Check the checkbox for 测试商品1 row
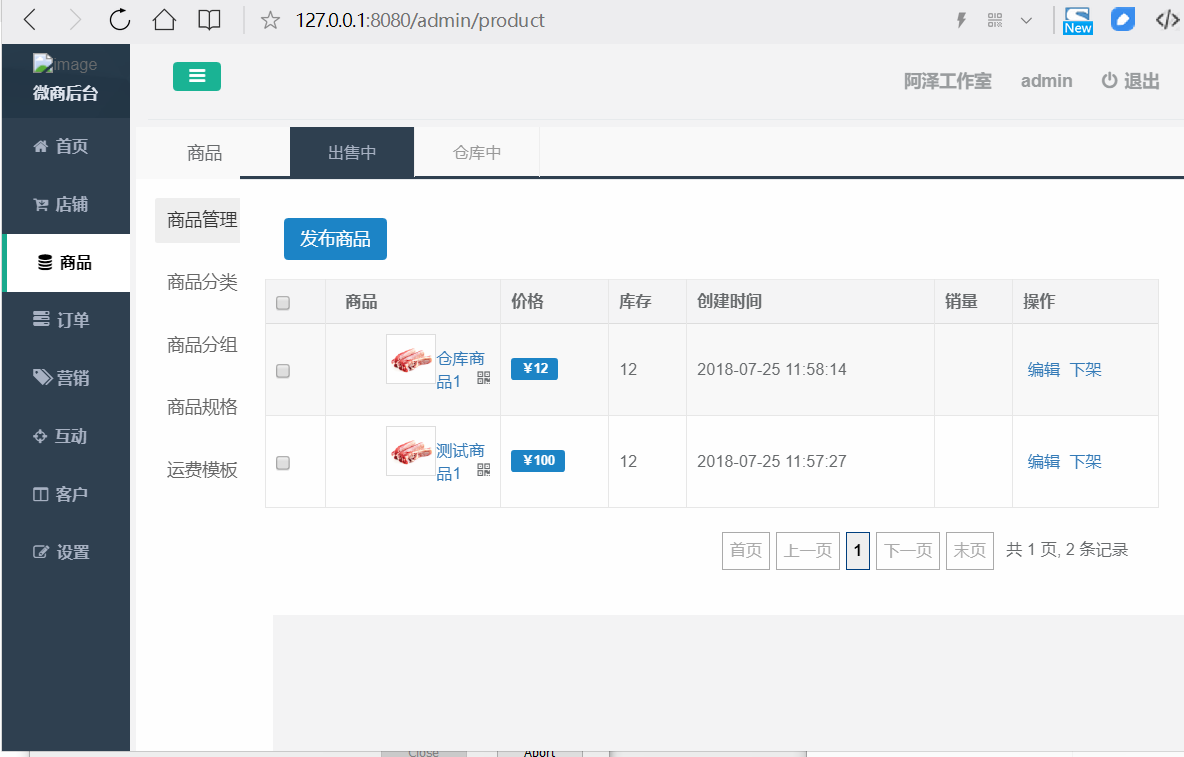Viewport: 1184px width, 757px height. [283, 463]
